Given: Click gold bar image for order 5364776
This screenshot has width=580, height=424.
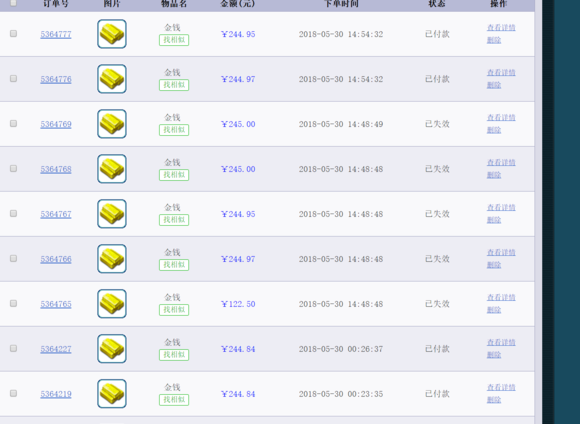Looking at the screenshot, I should [112, 79].
